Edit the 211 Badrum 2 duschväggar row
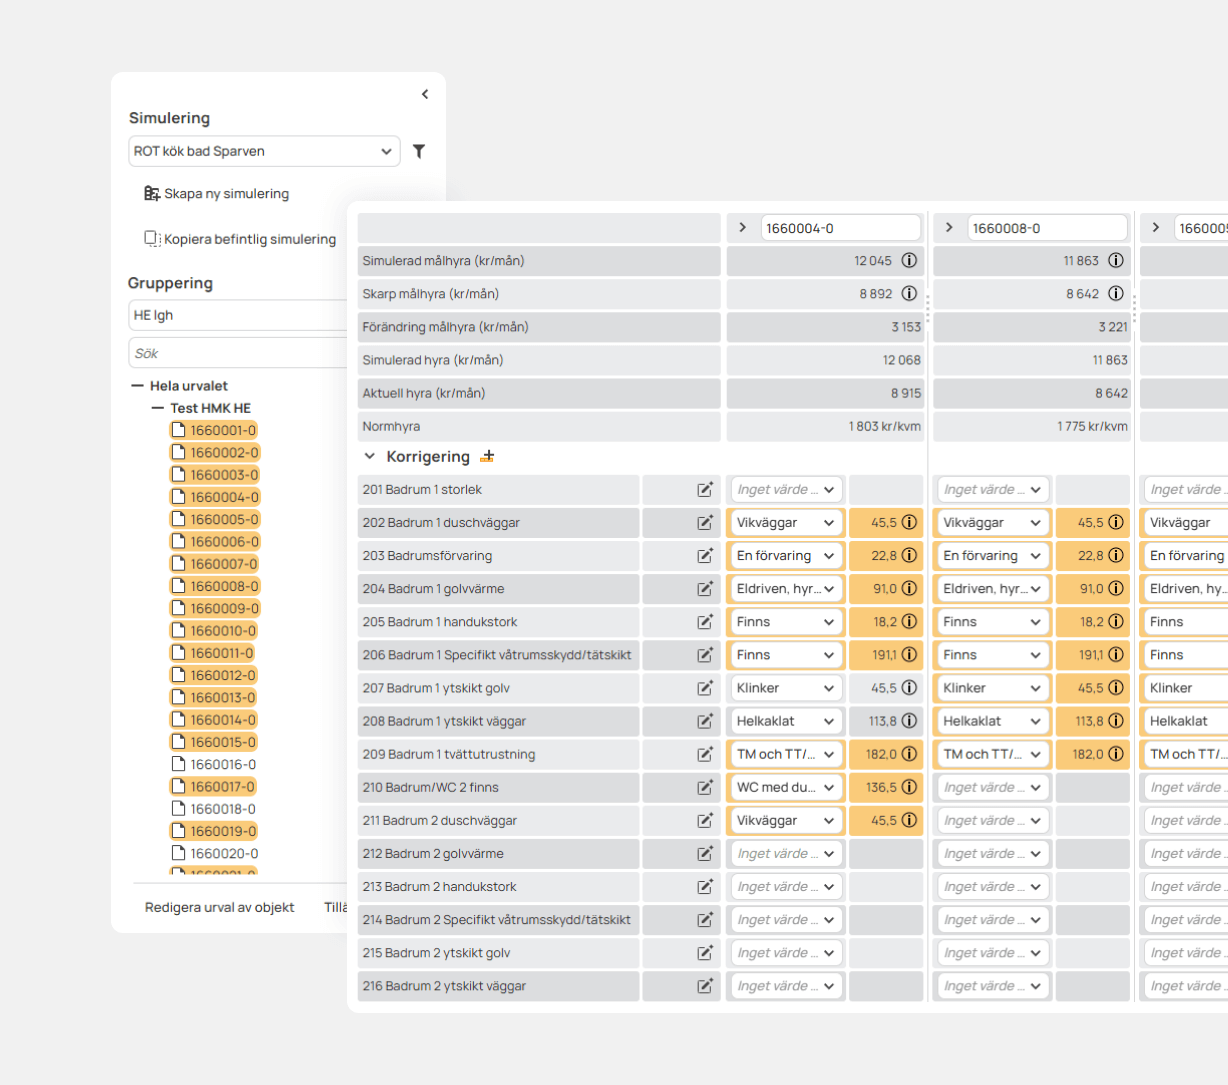Screen dimensions: 1228x1085 pyautogui.click(x=705, y=820)
